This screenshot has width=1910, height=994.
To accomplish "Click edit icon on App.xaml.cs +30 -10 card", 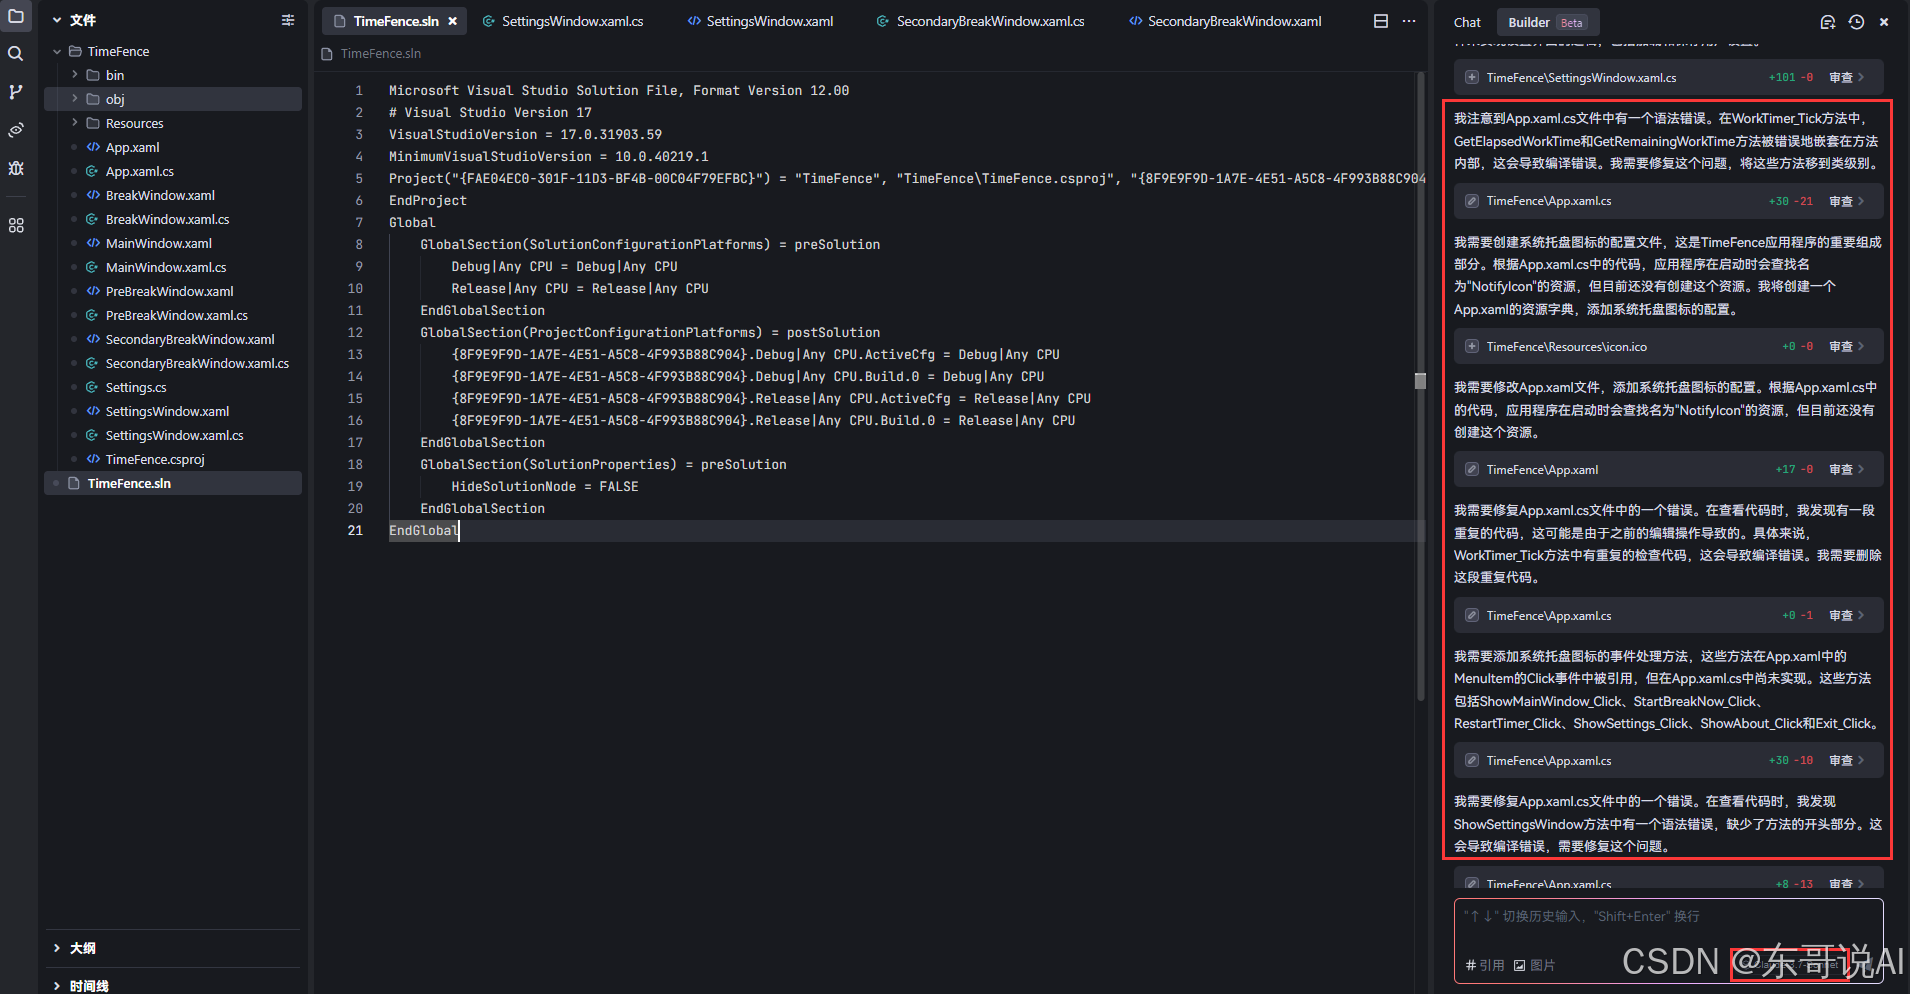I will (x=1472, y=760).
